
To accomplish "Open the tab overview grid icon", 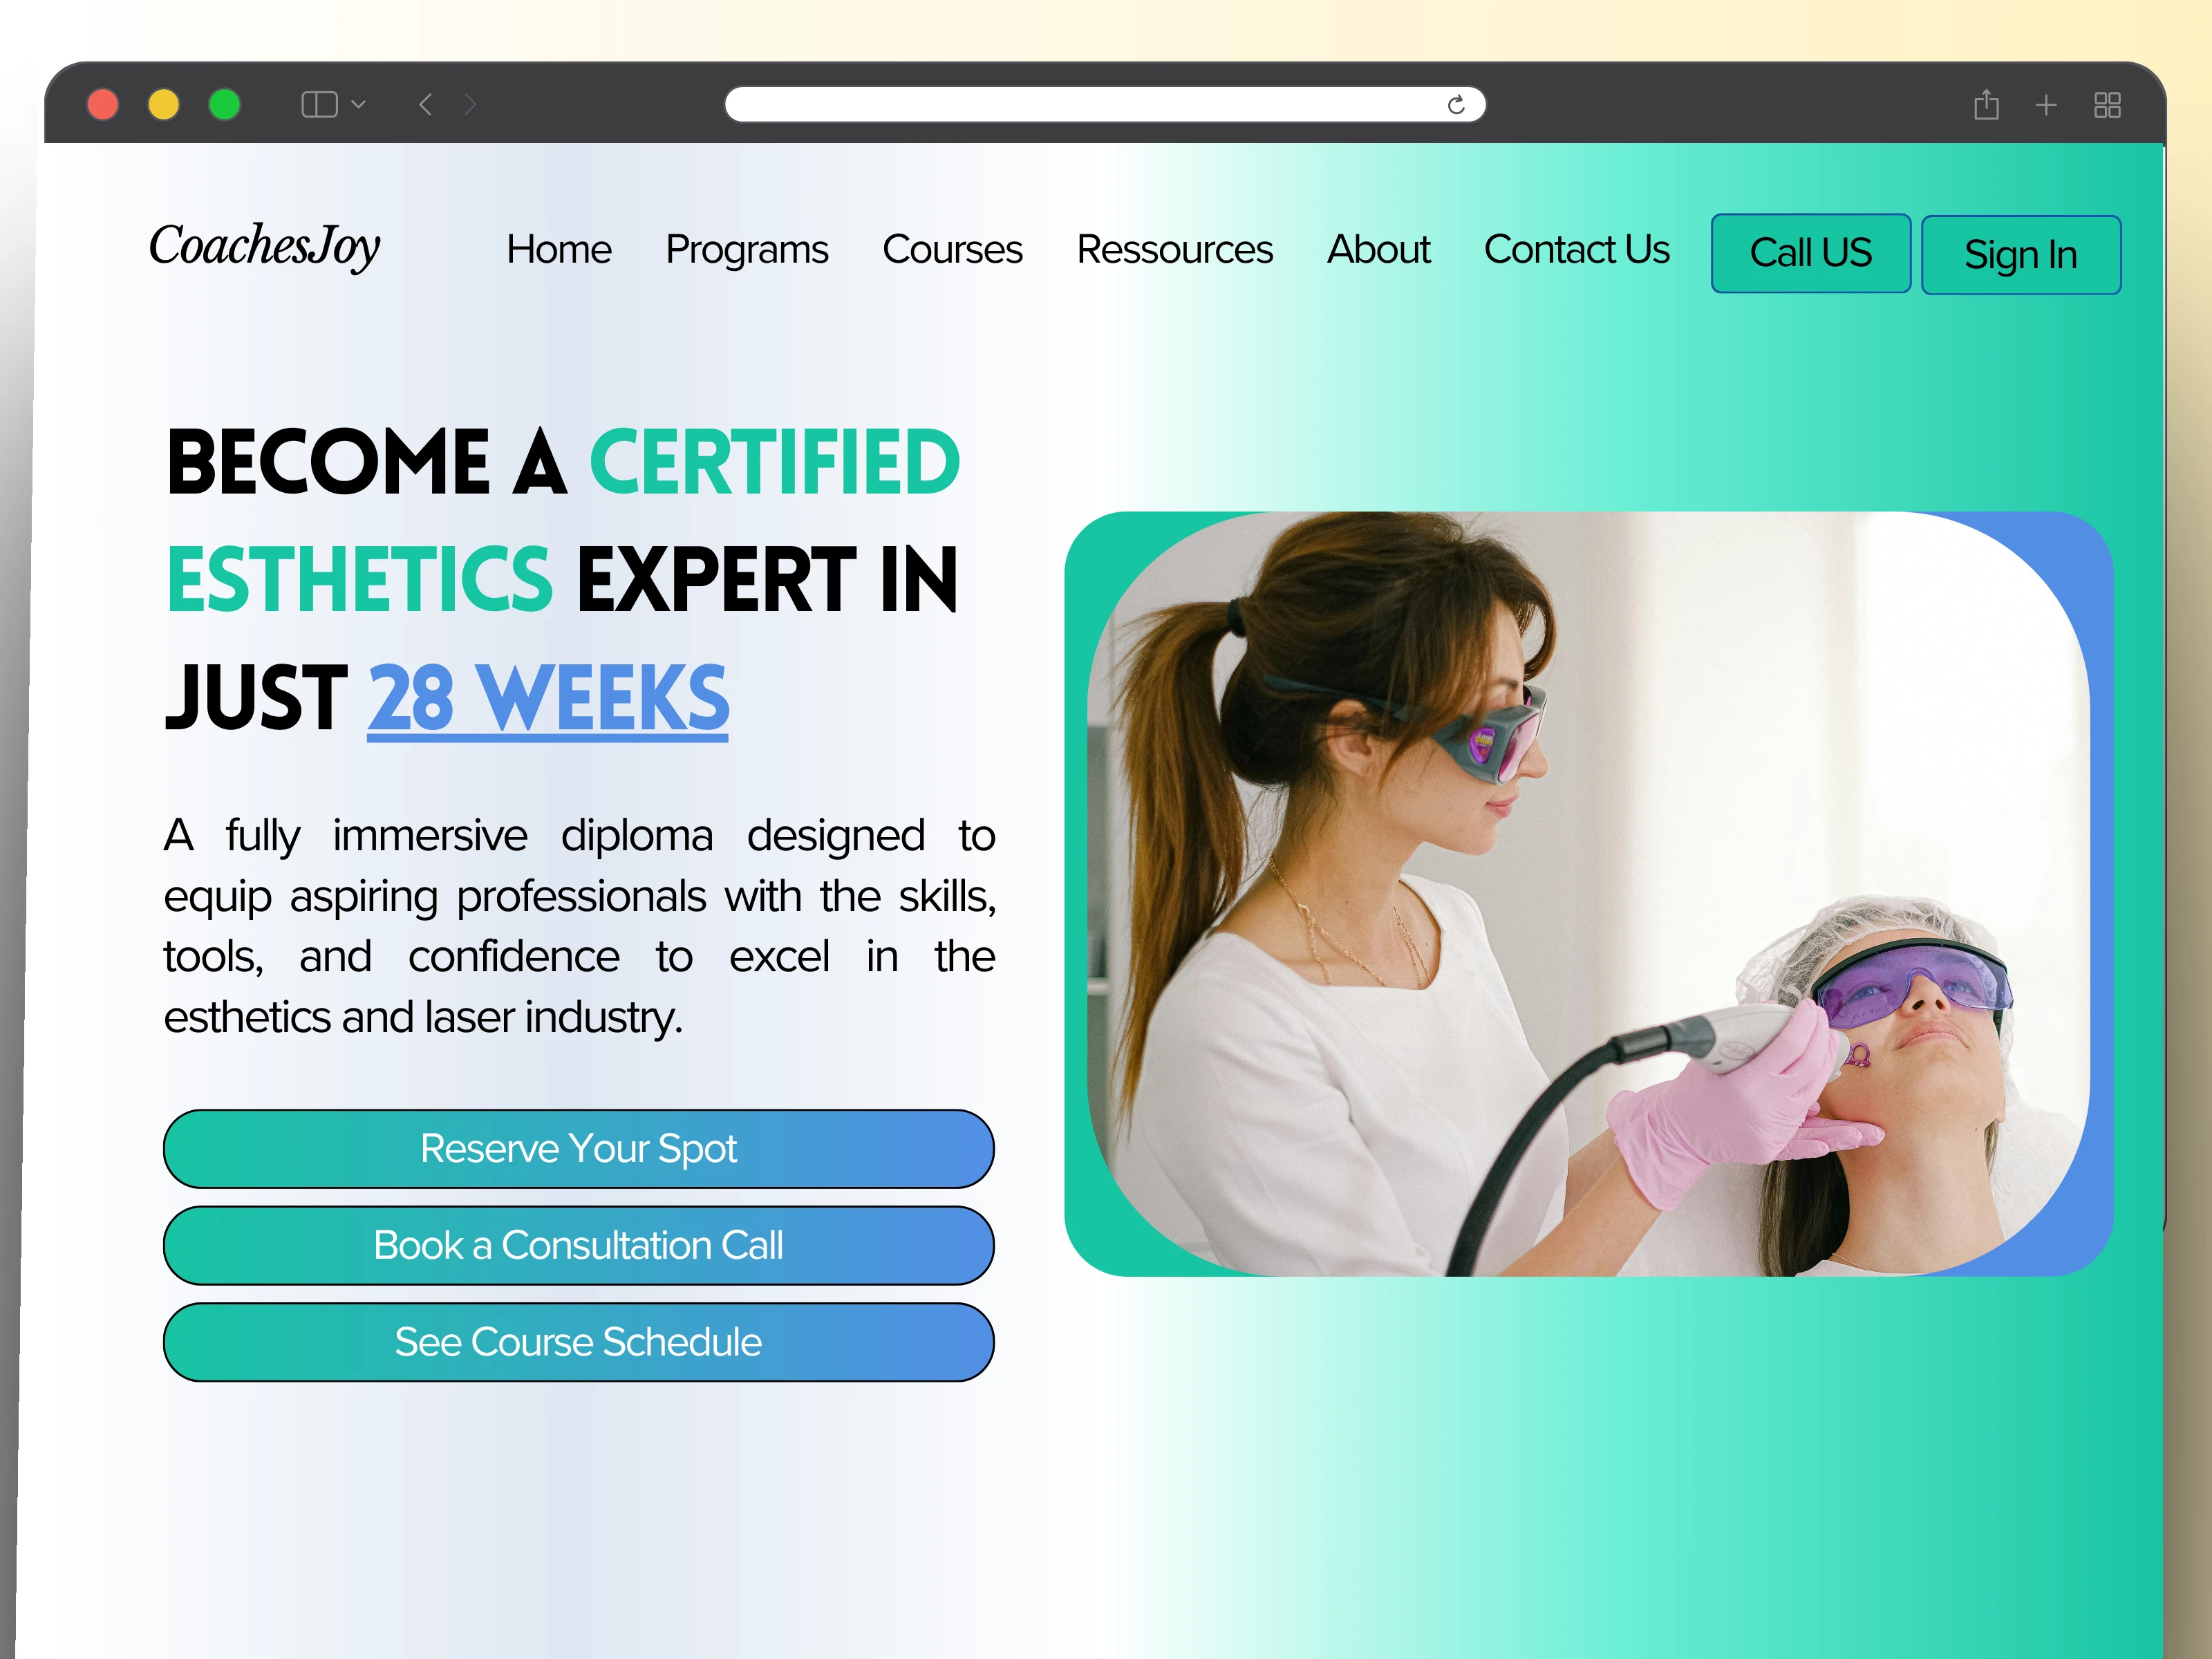I will [x=2107, y=105].
